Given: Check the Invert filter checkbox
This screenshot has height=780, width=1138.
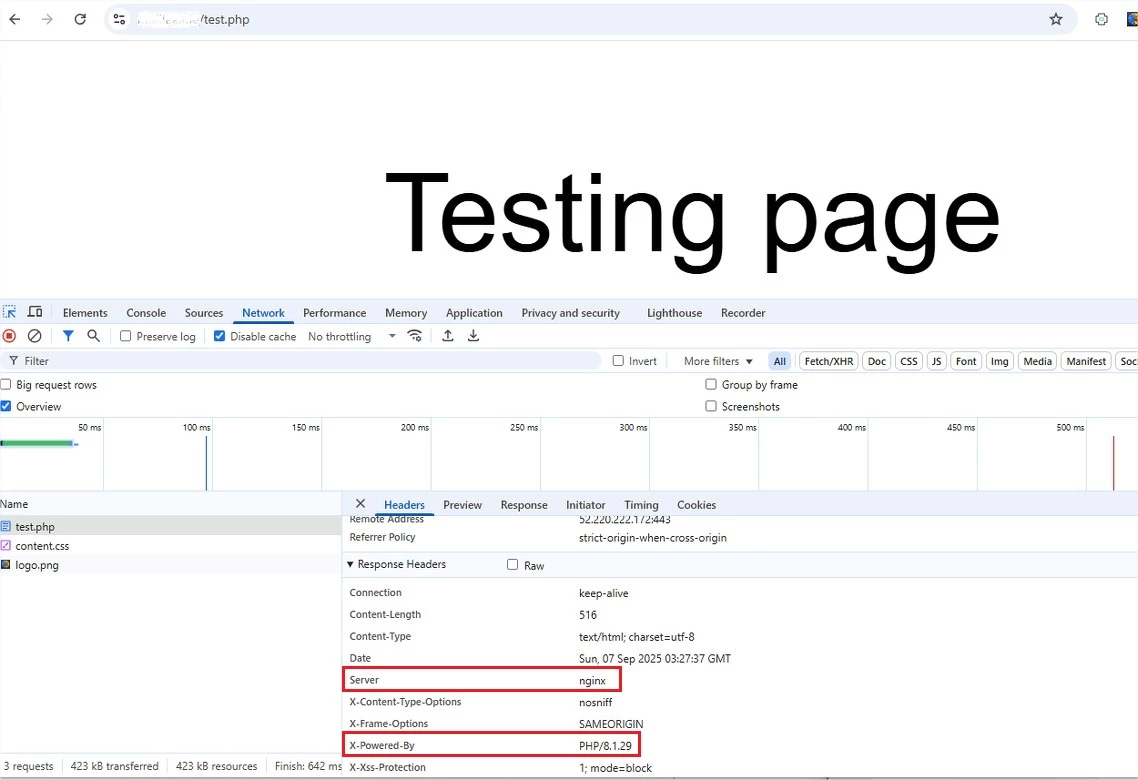Looking at the screenshot, I should click(618, 361).
